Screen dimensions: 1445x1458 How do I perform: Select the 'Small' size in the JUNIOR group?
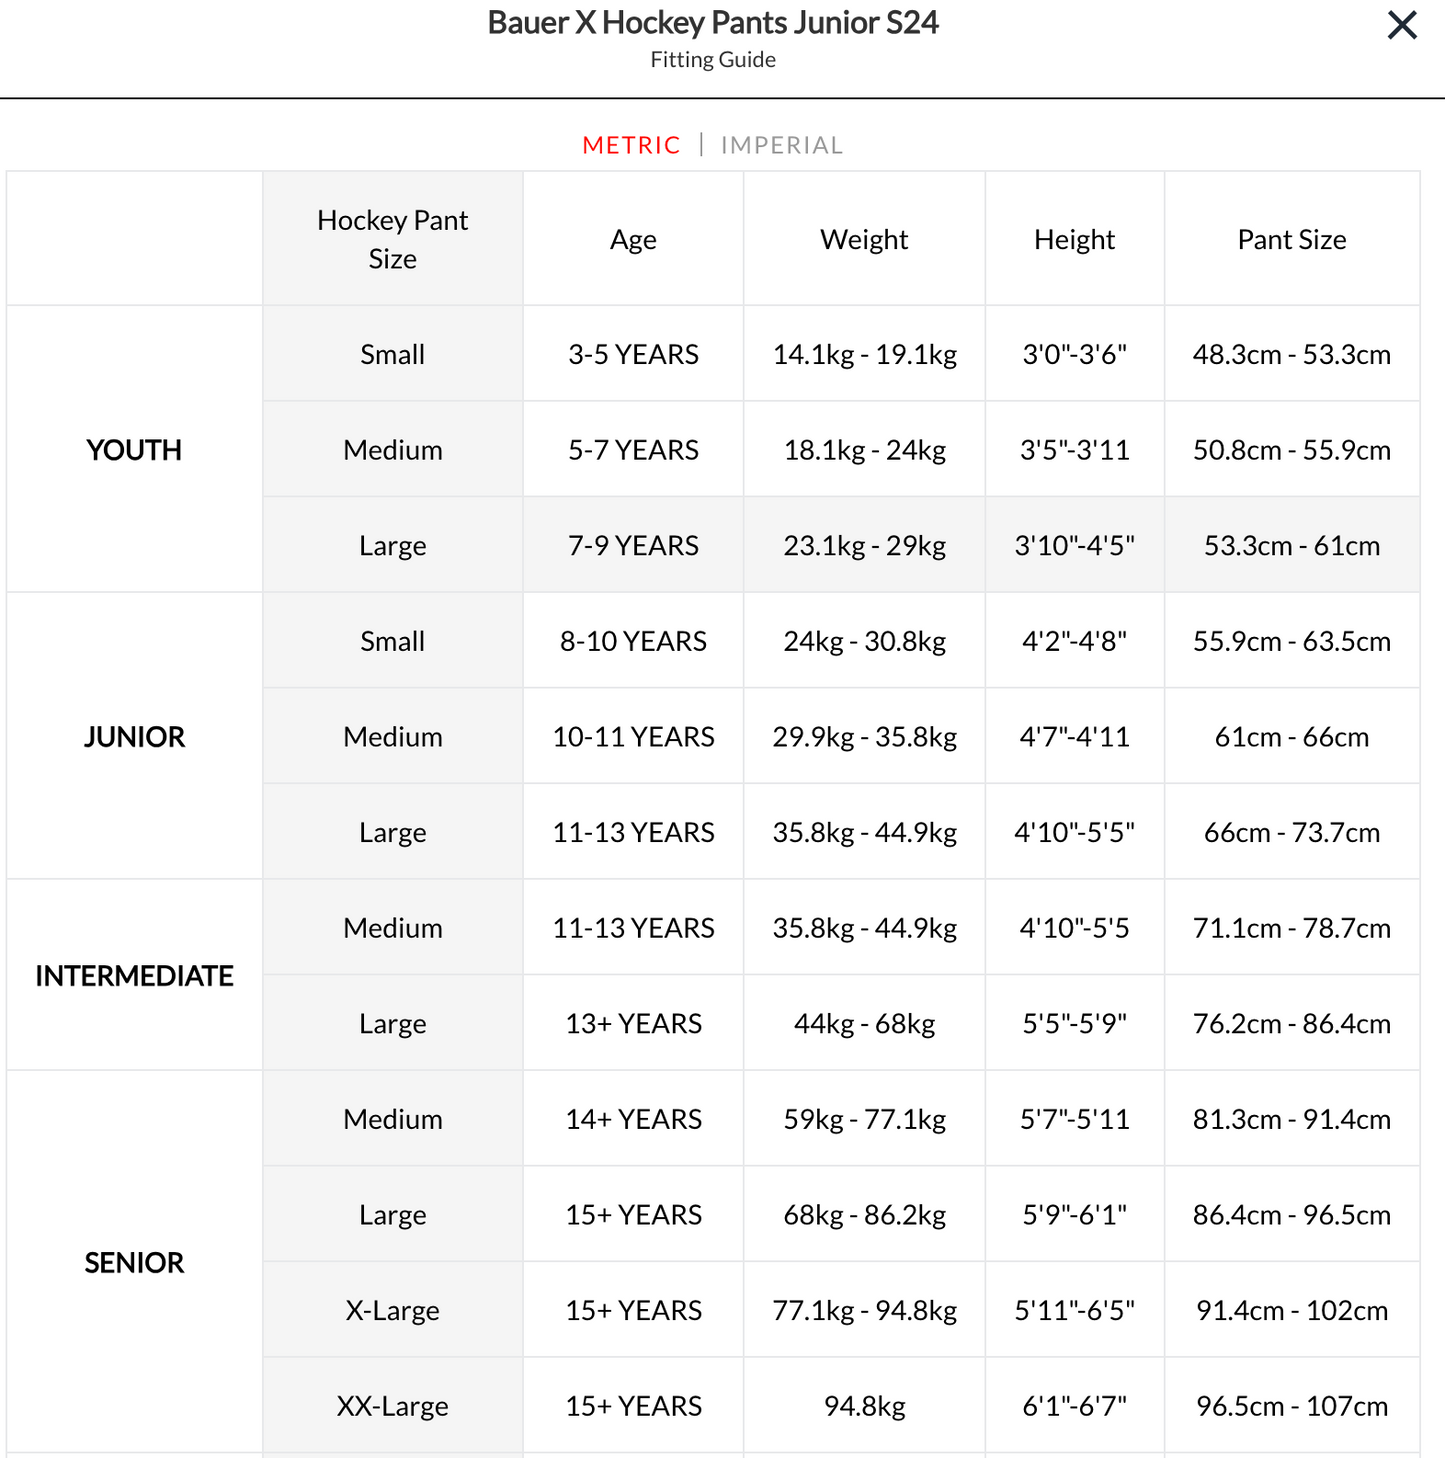pyautogui.click(x=393, y=641)
